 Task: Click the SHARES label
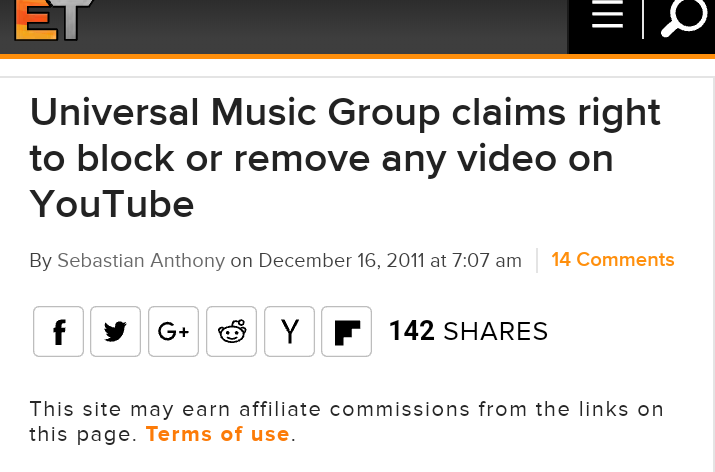(496, 332)
